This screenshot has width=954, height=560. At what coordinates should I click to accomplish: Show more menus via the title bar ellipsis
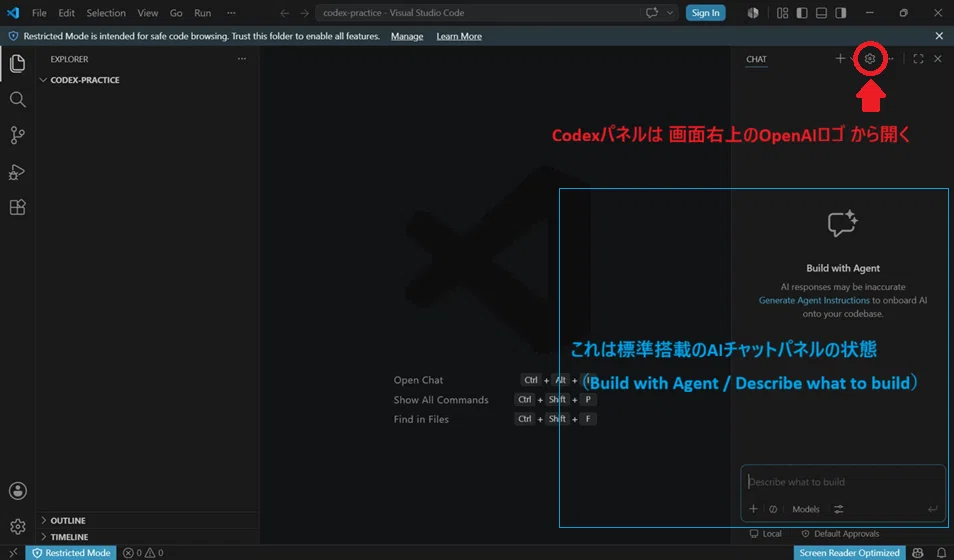coord(231,13)
